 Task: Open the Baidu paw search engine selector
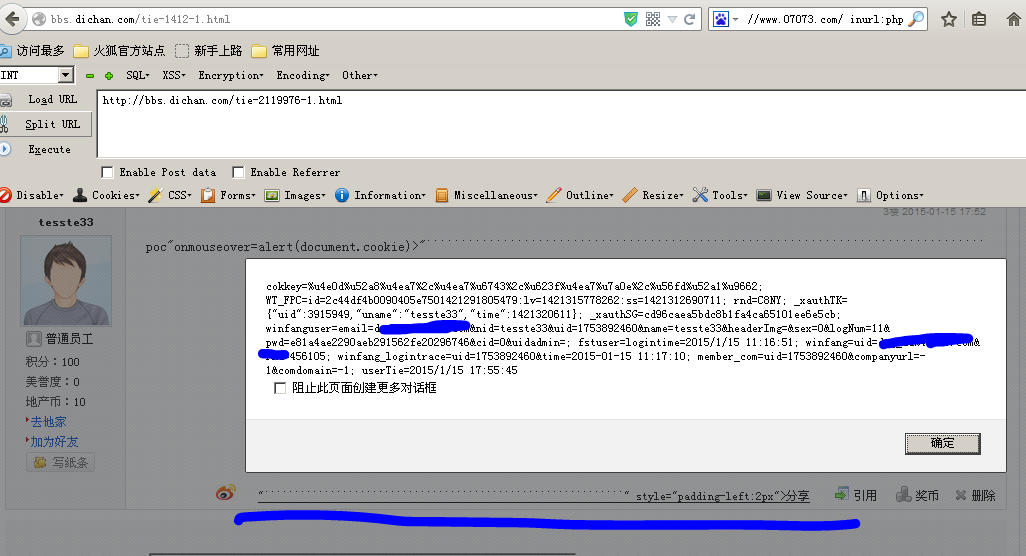(x=725, y=19)
